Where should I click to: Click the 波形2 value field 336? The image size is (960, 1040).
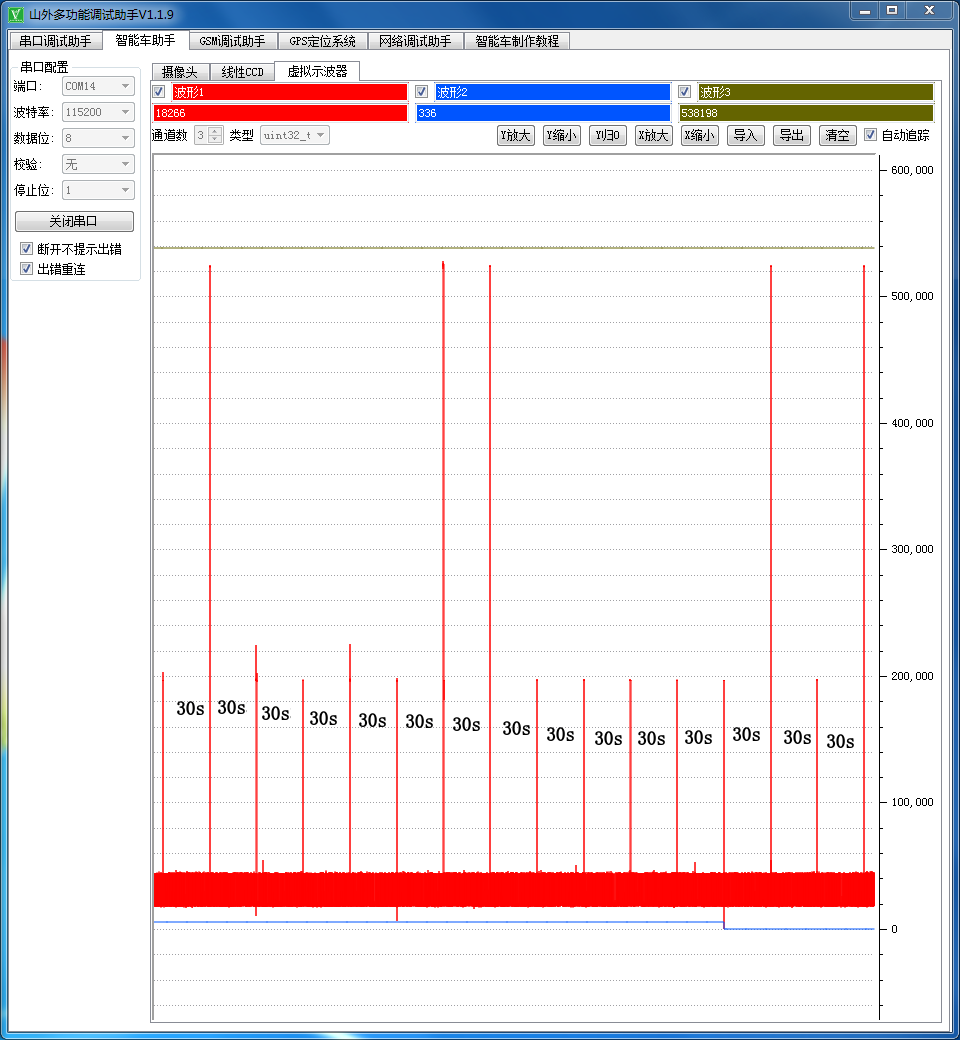point(543,113)
